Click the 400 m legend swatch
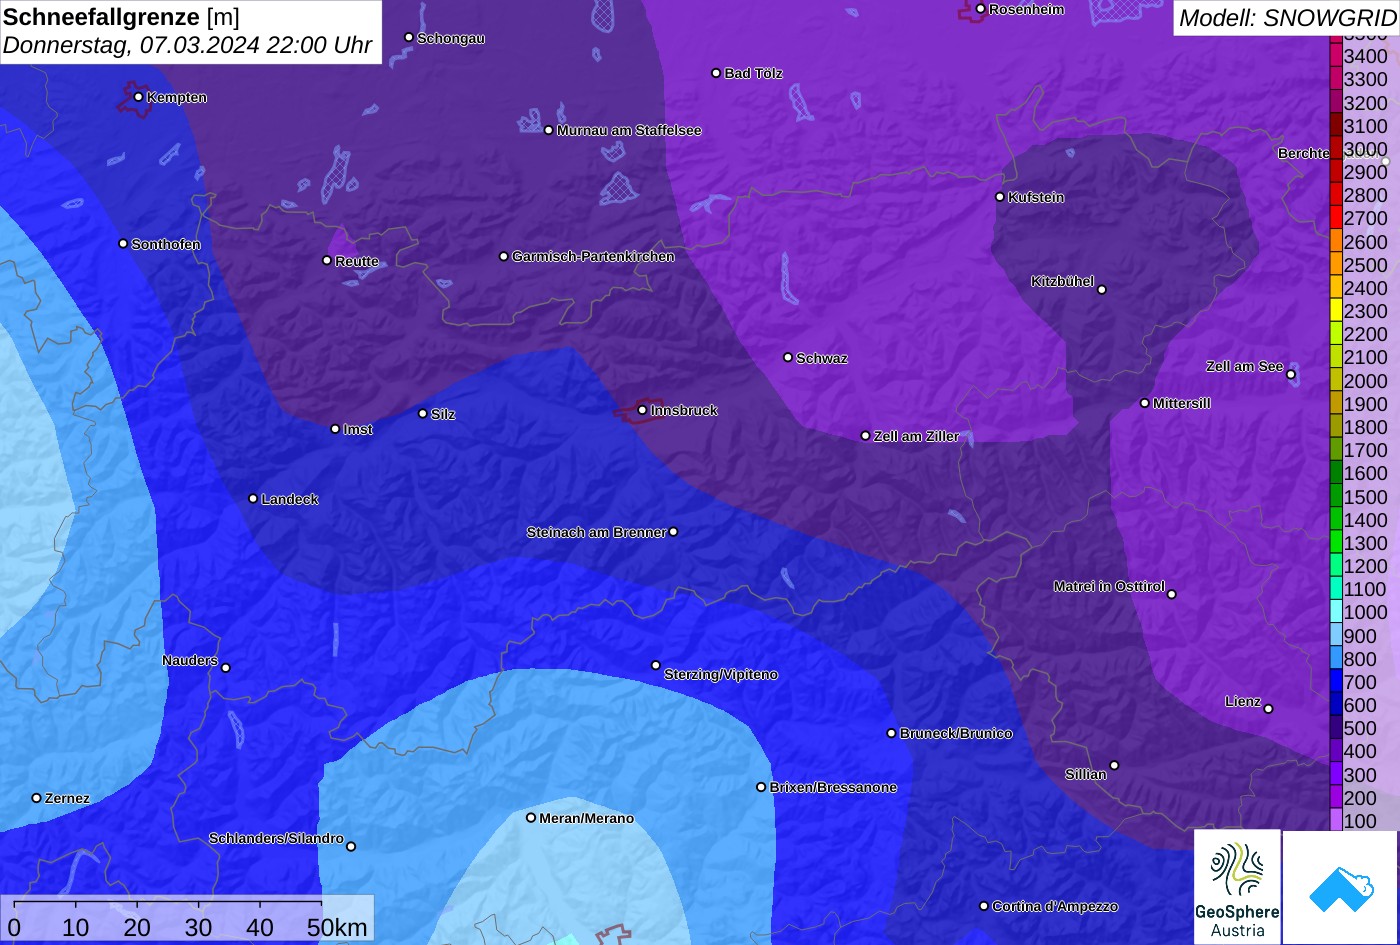 [1335, 752]
